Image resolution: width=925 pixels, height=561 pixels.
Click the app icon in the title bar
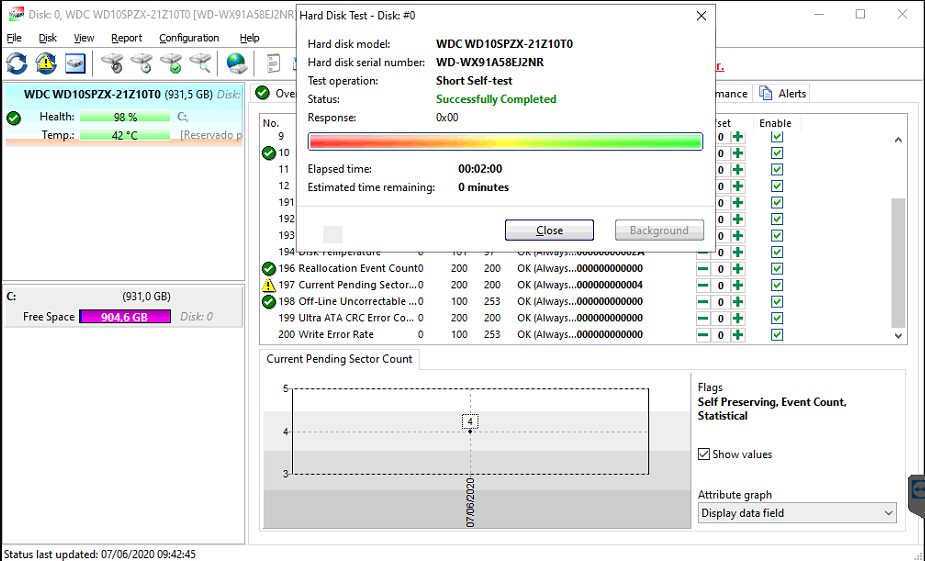click(16, 14)
